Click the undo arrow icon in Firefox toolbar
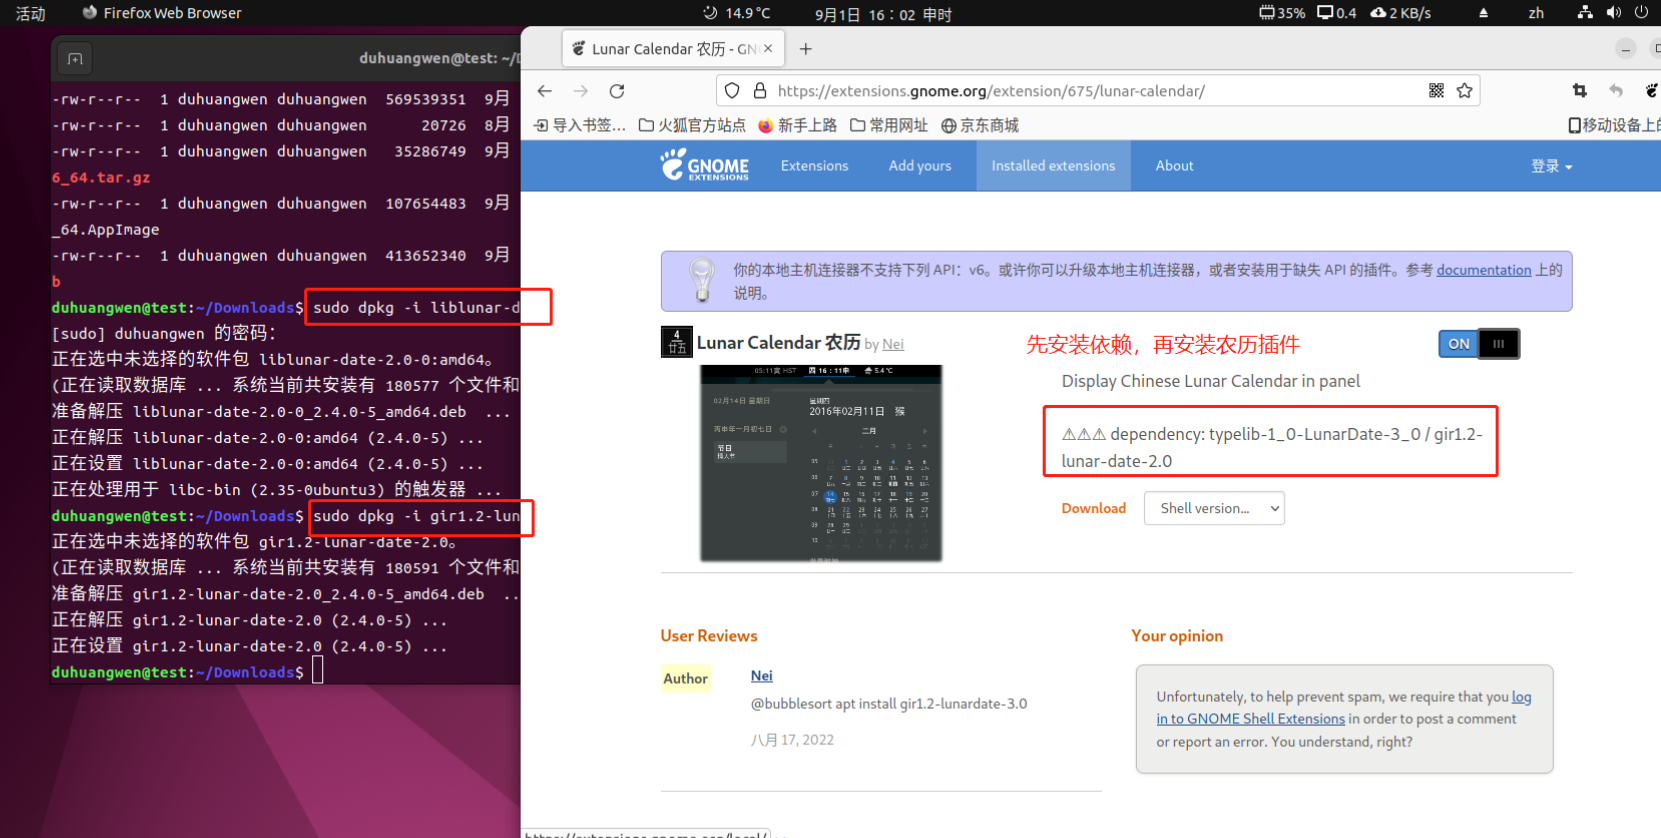This screenshot has width=1661, height=838. (1616, 91)
